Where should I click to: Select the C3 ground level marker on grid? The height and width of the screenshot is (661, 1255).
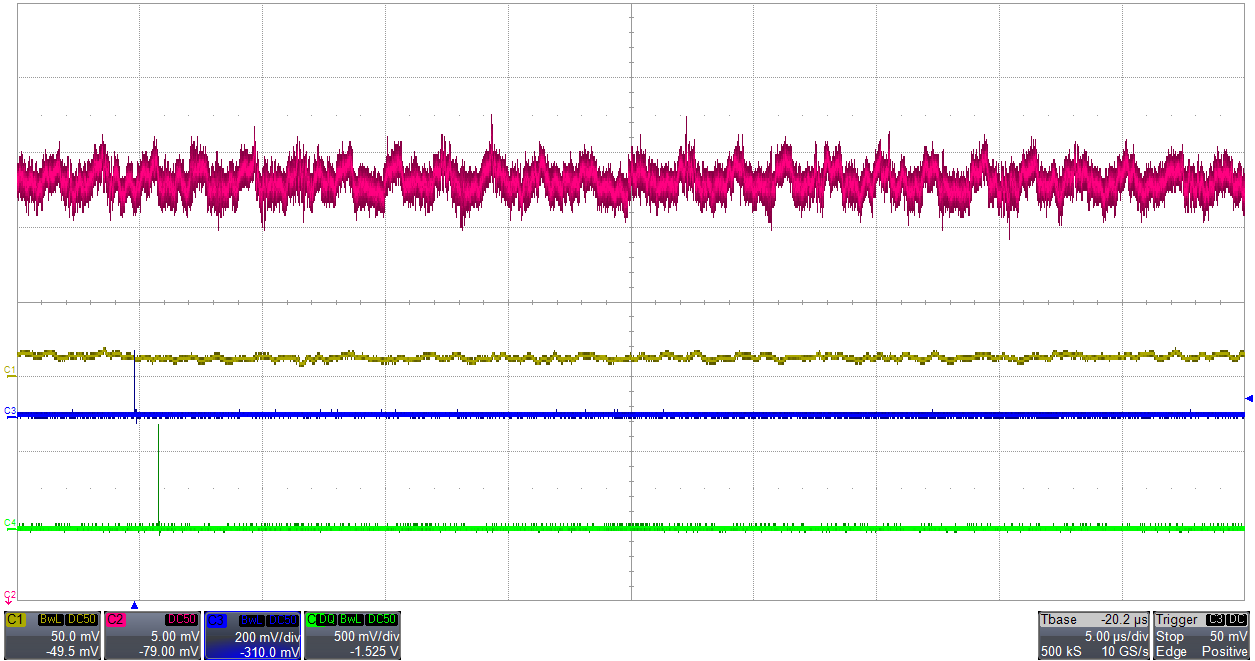[10, 411]
